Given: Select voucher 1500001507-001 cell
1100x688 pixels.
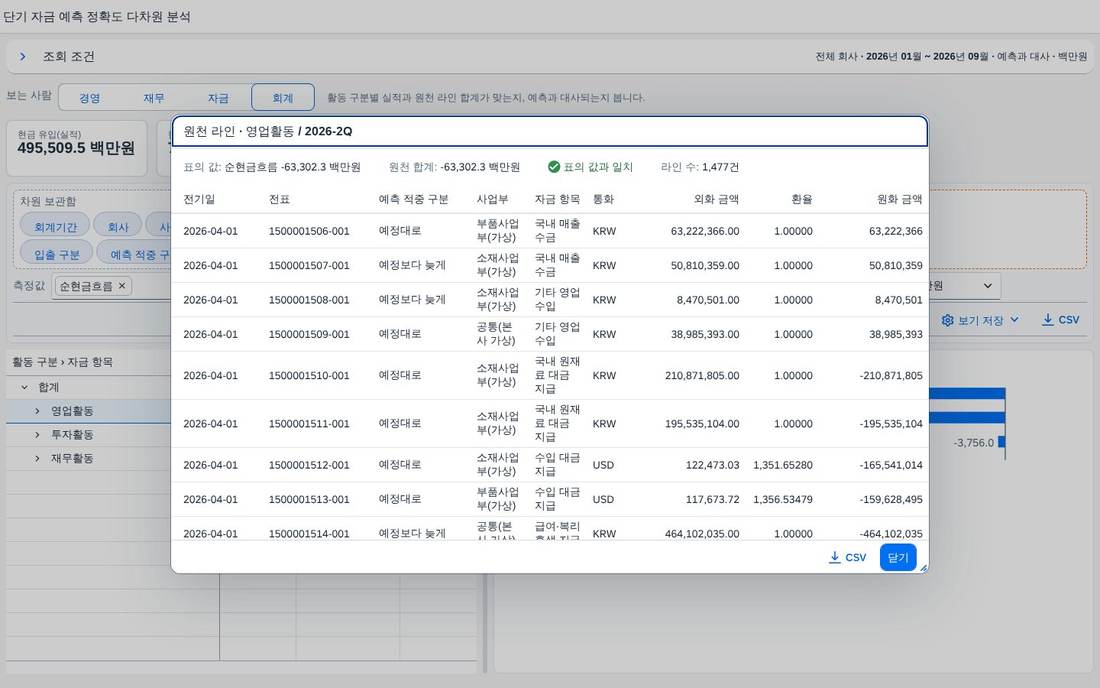Looking at the screenshot, I should (309, 265).
